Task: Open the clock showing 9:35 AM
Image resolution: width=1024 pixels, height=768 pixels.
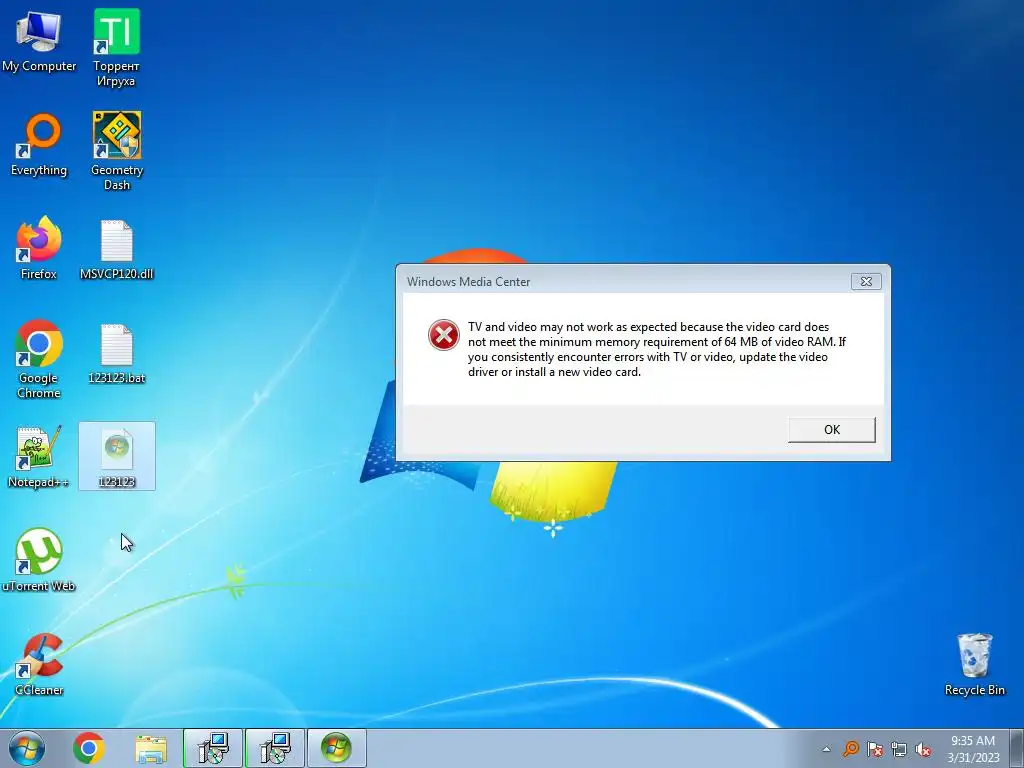Action: 973,749
